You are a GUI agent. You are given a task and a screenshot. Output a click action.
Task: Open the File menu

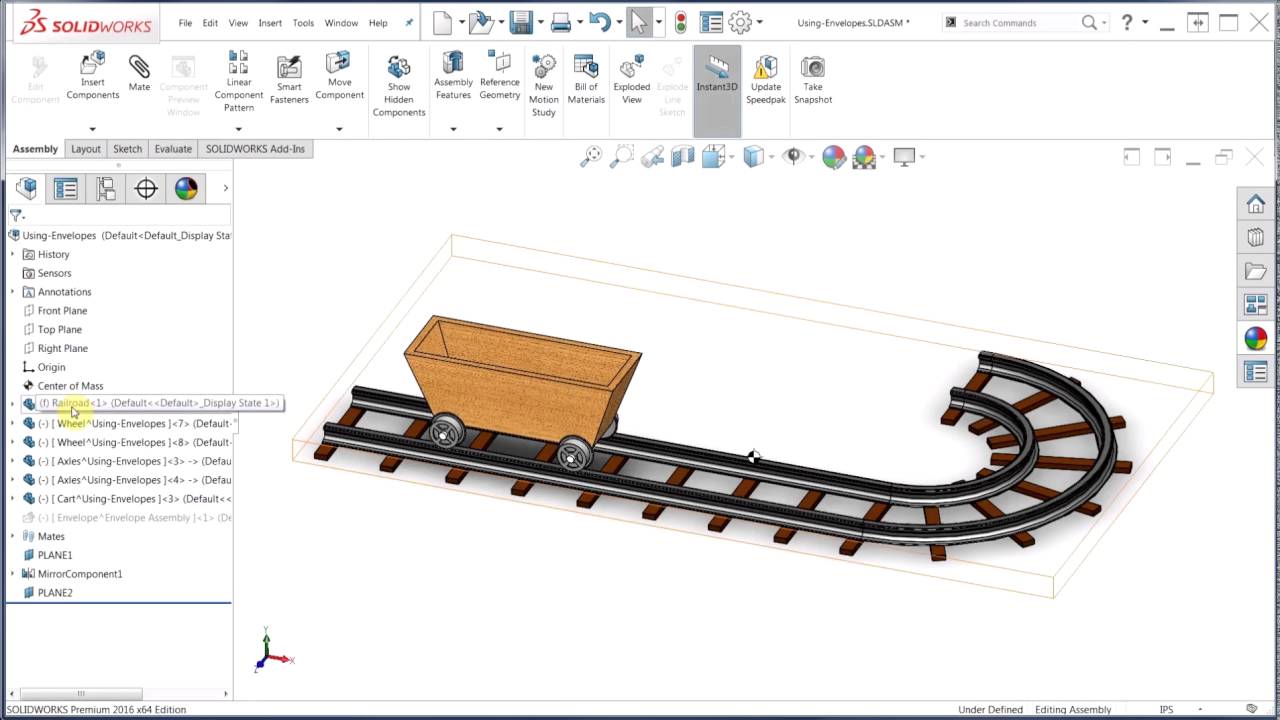click(185, 23)
